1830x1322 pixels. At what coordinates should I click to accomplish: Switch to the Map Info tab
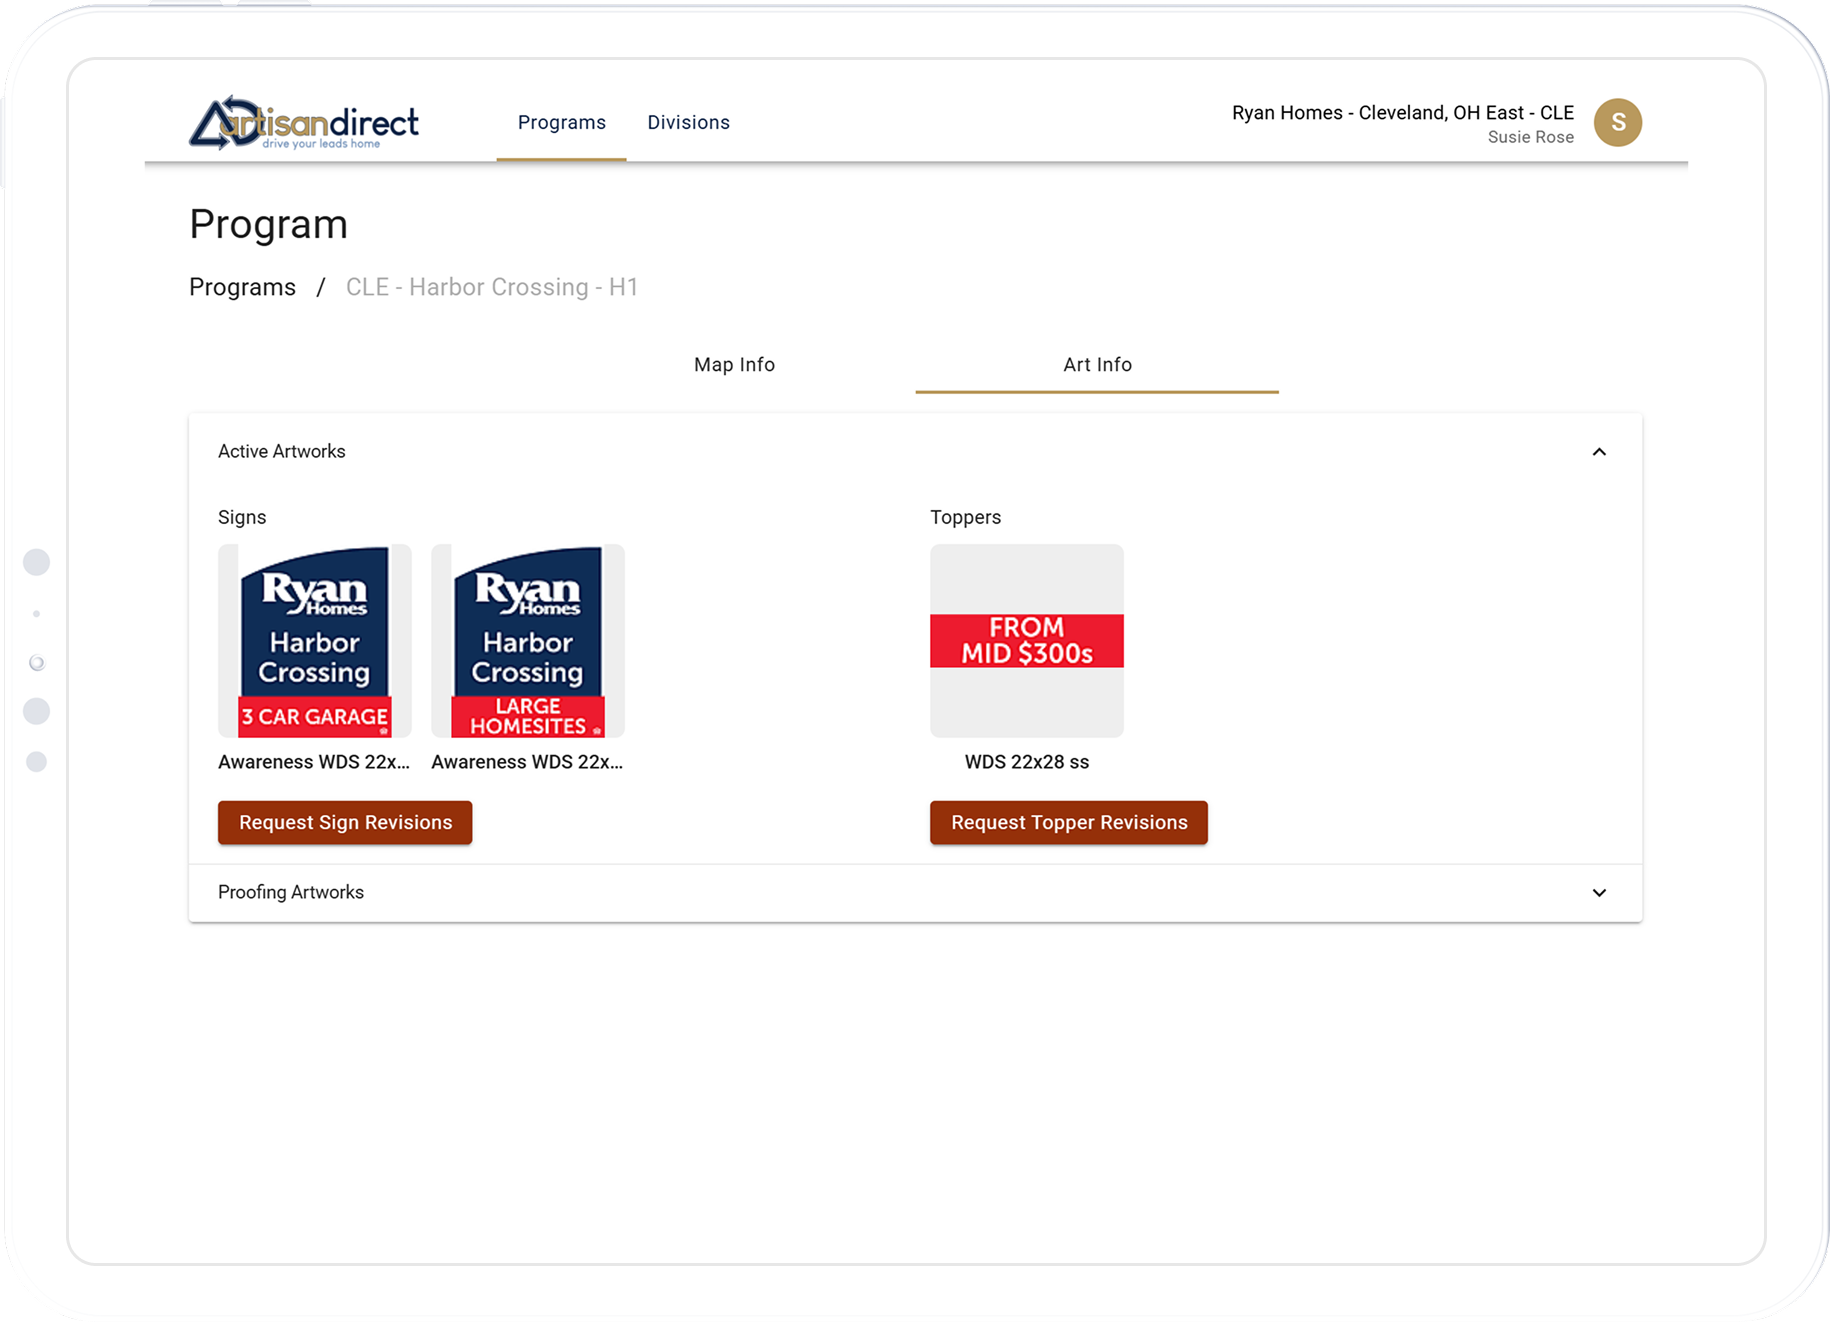[734, 364]
